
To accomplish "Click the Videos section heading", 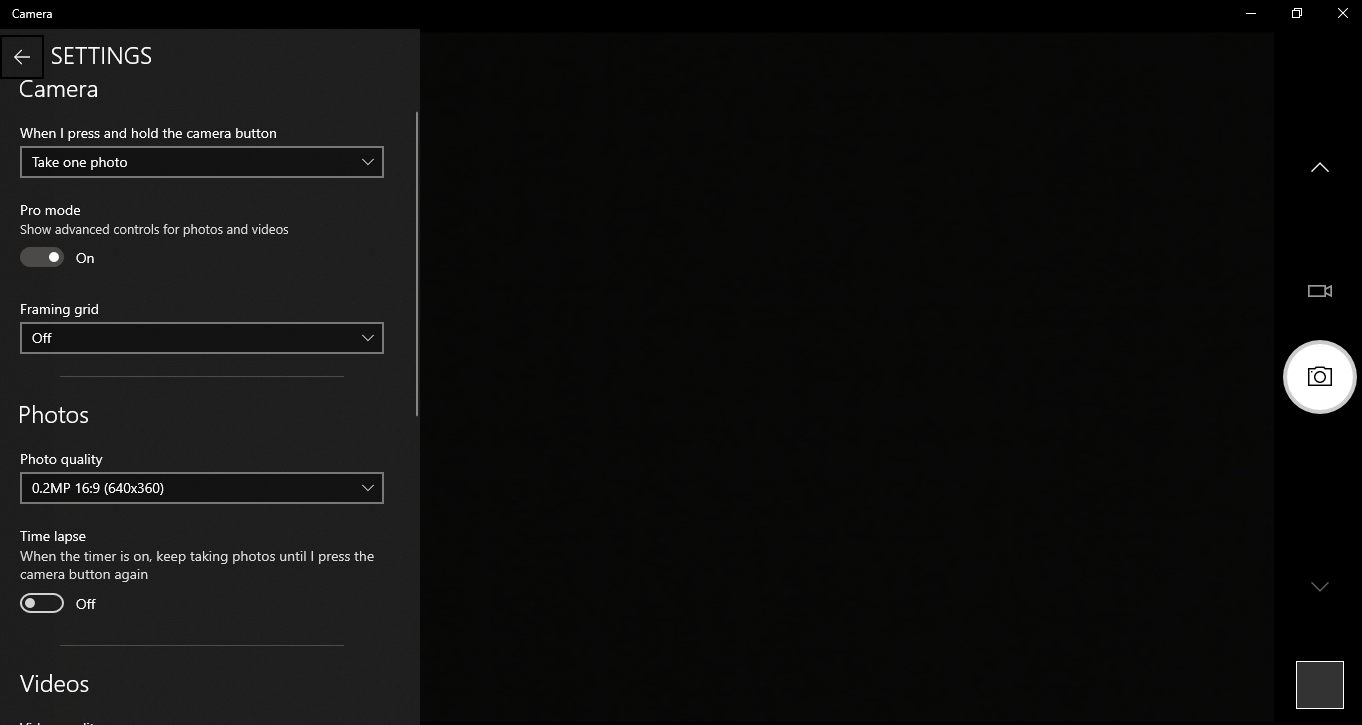I will [x=55, y=684].
